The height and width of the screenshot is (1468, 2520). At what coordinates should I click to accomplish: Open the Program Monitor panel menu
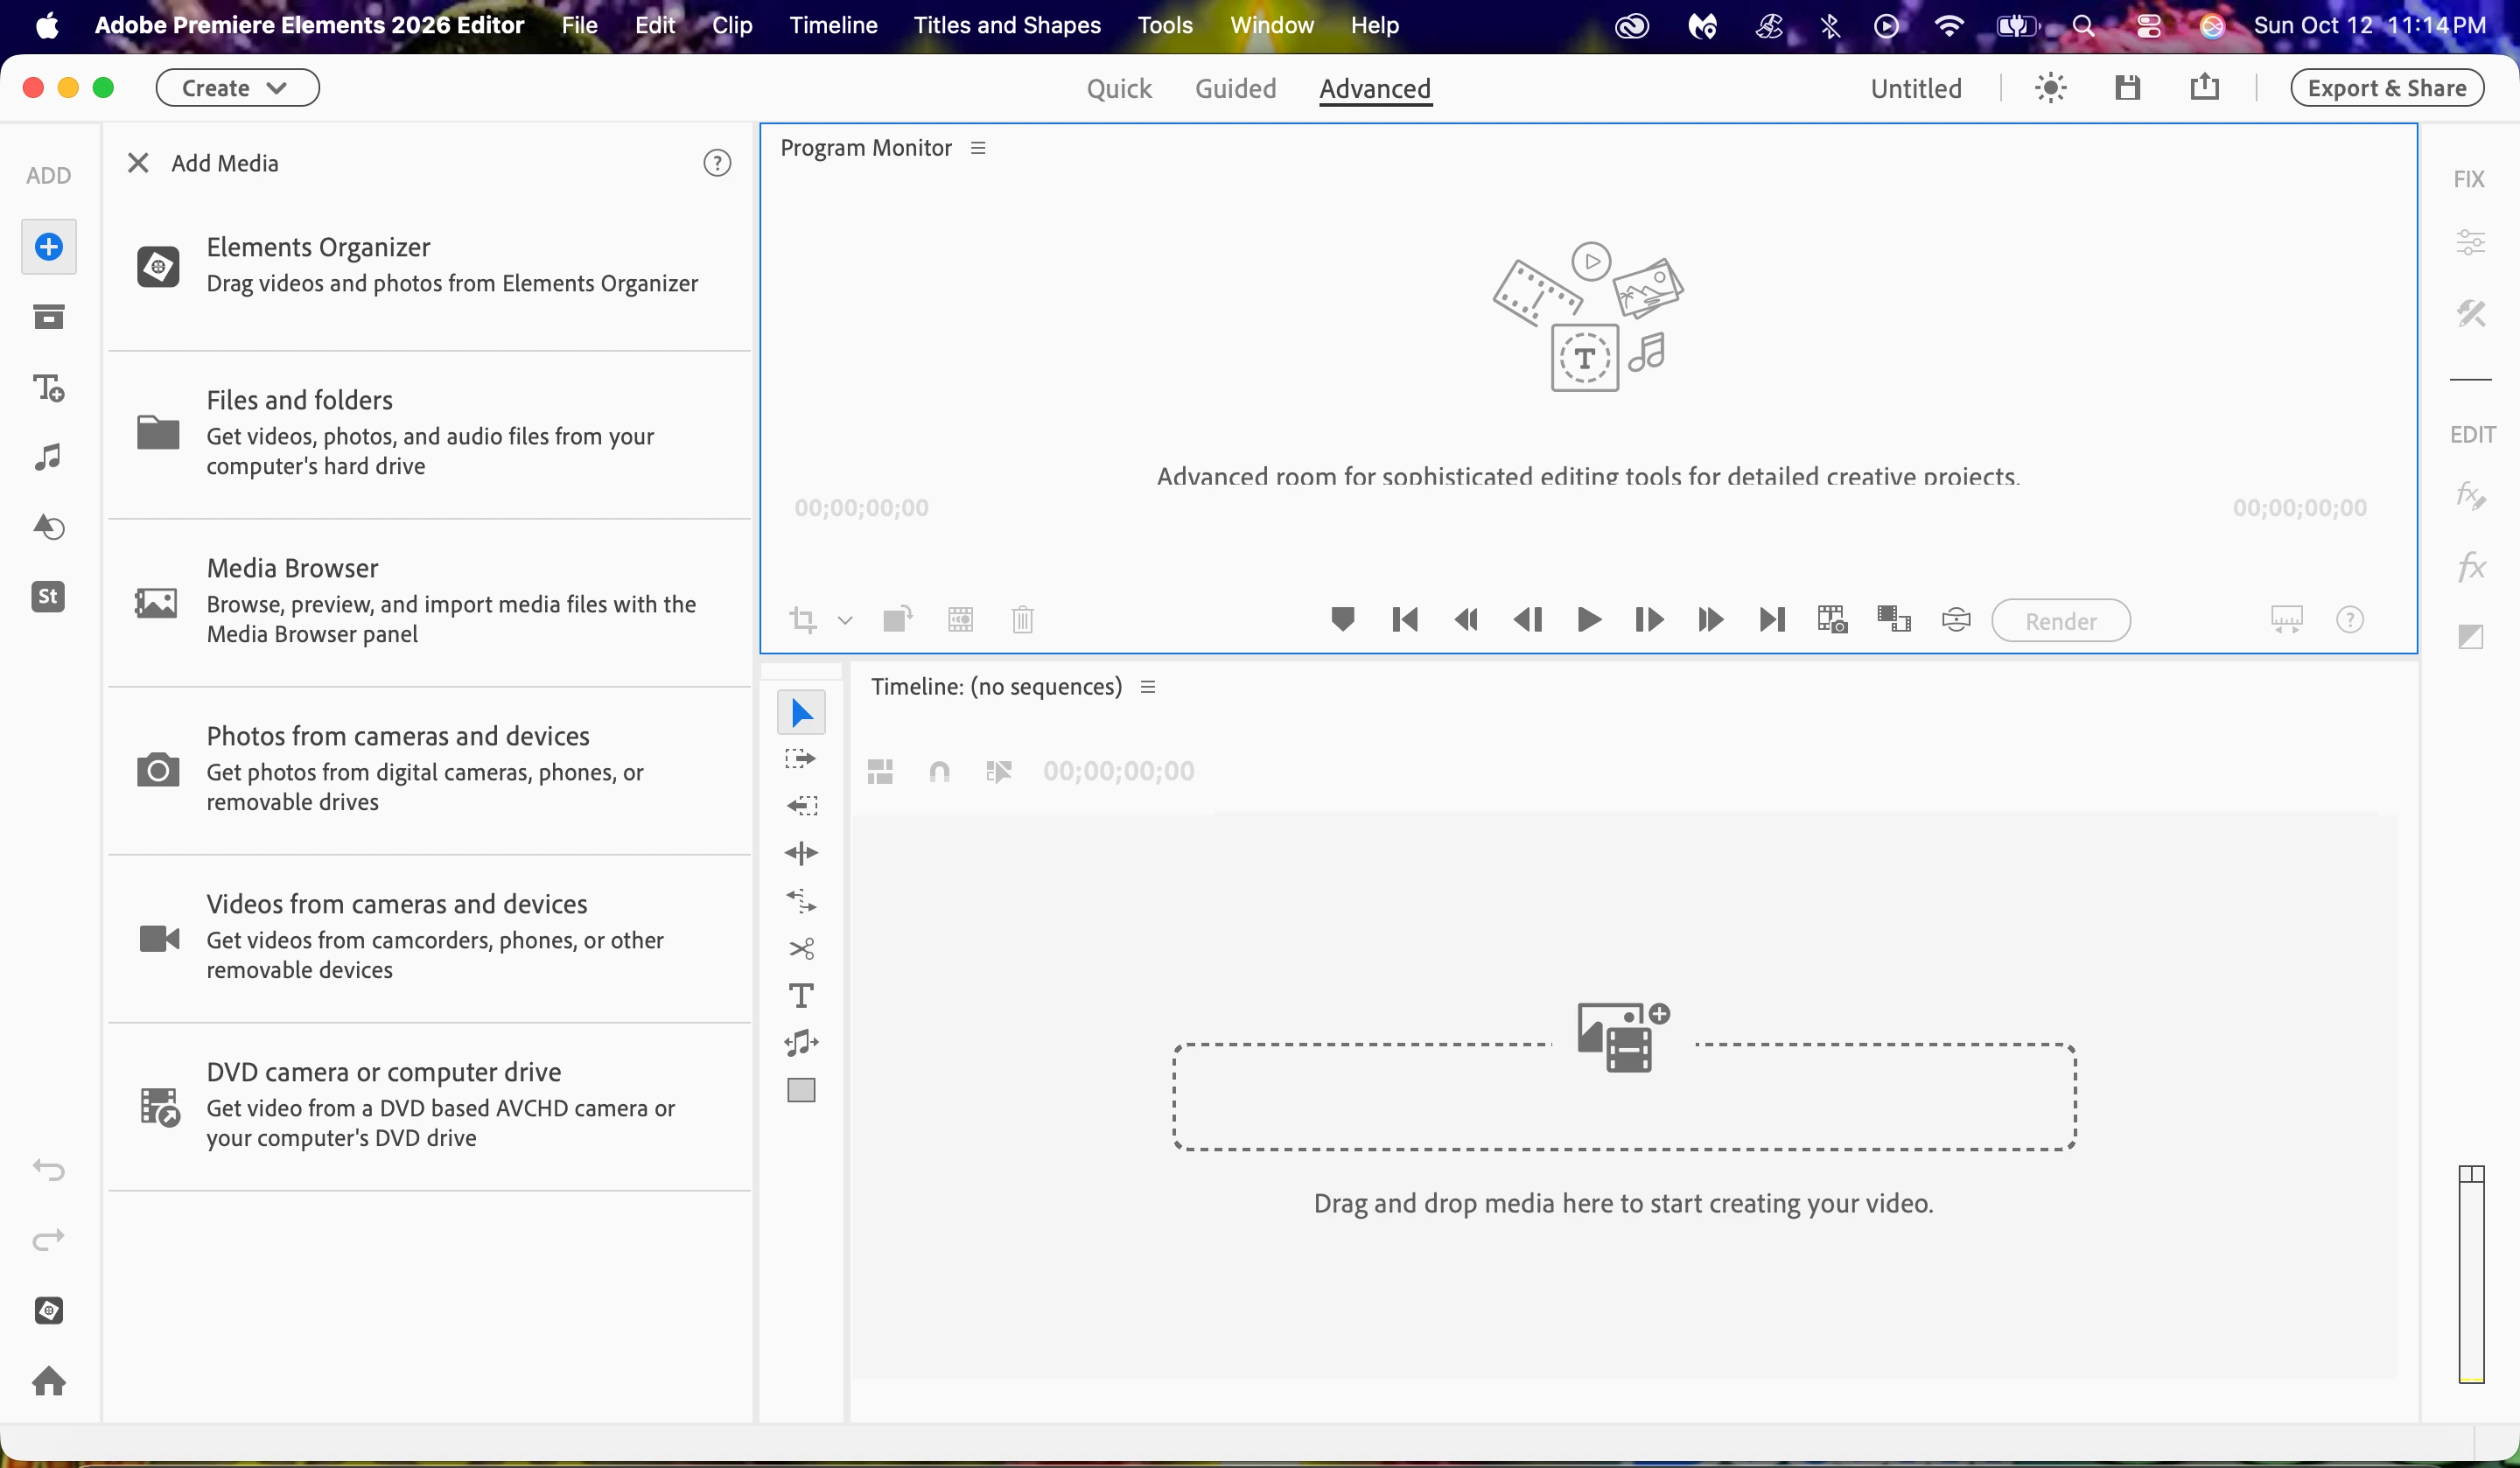[978, 148]
